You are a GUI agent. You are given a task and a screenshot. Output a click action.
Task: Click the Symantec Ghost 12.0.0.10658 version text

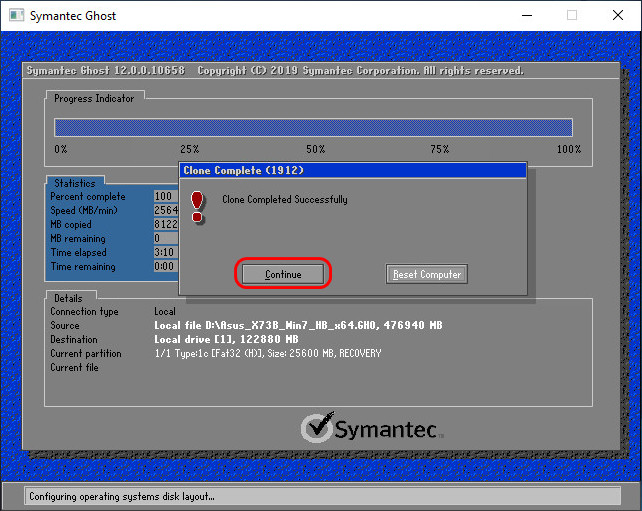point(106,70)
